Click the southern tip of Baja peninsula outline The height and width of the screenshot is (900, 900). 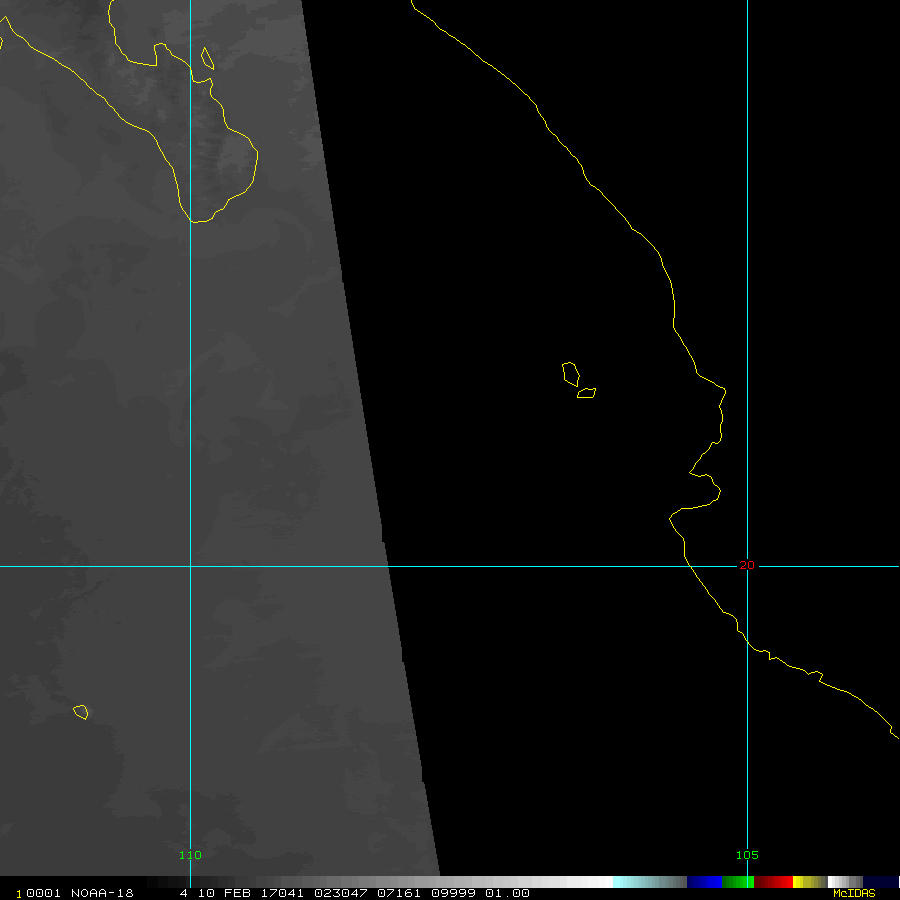pyautogui.click(x=199, y=220)
